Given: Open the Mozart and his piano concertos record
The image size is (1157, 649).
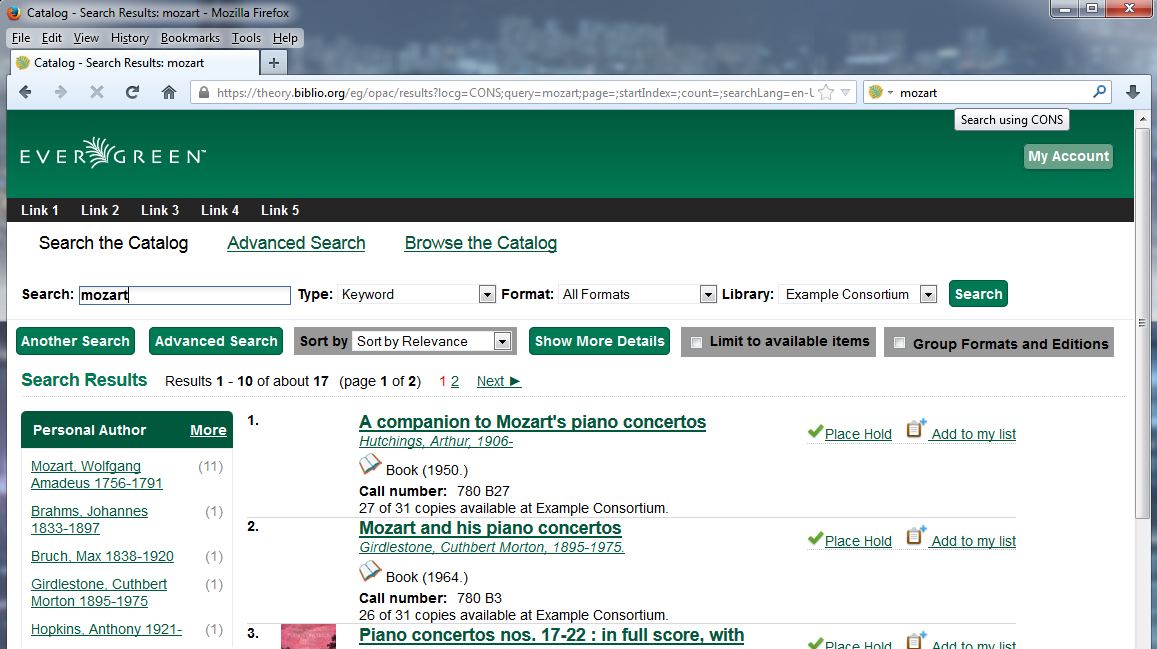Looking at the screenshot, I should click(x=490, y=528).
